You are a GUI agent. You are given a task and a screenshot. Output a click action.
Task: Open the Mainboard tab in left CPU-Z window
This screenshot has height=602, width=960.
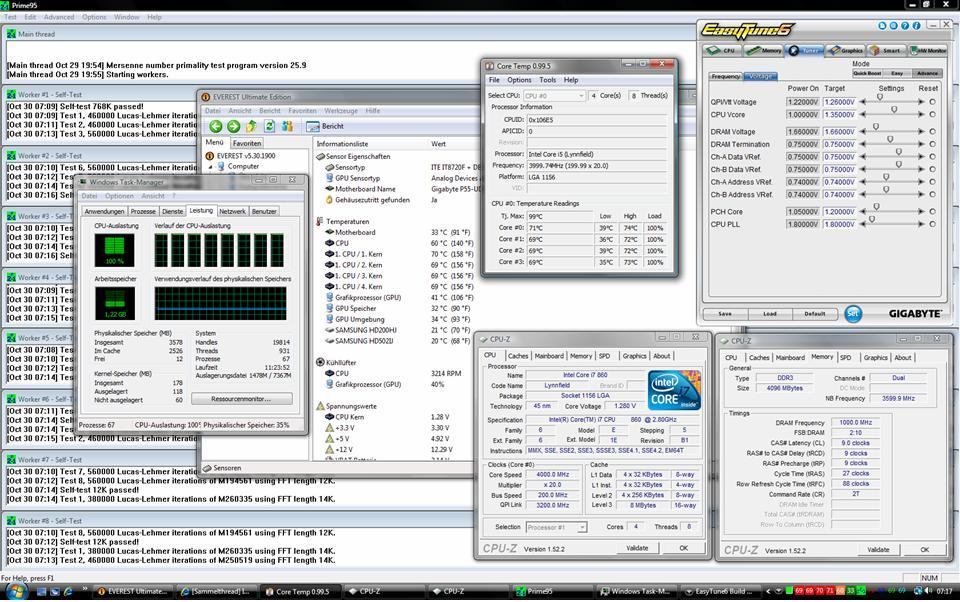[549, 356]
